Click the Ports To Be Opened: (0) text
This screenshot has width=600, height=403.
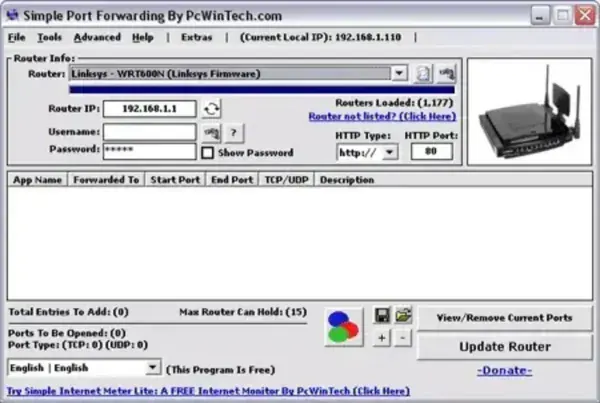point(67,333)
